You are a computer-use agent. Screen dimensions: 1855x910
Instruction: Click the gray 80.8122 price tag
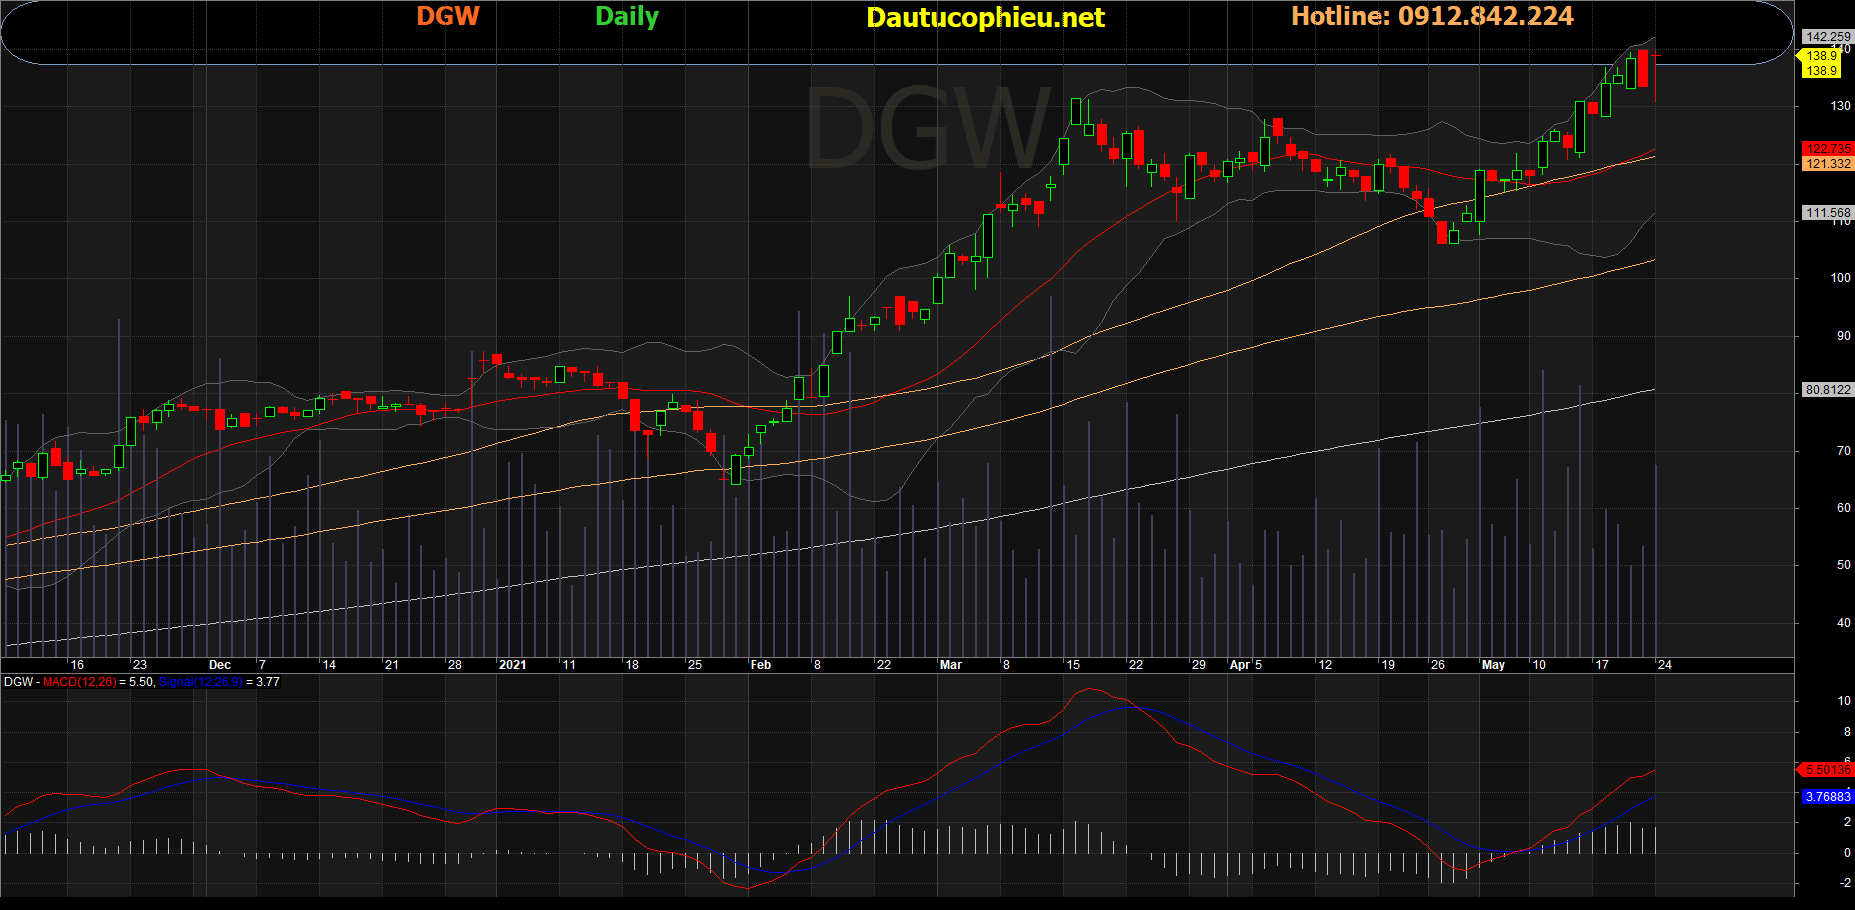(x=1827, y=390)
